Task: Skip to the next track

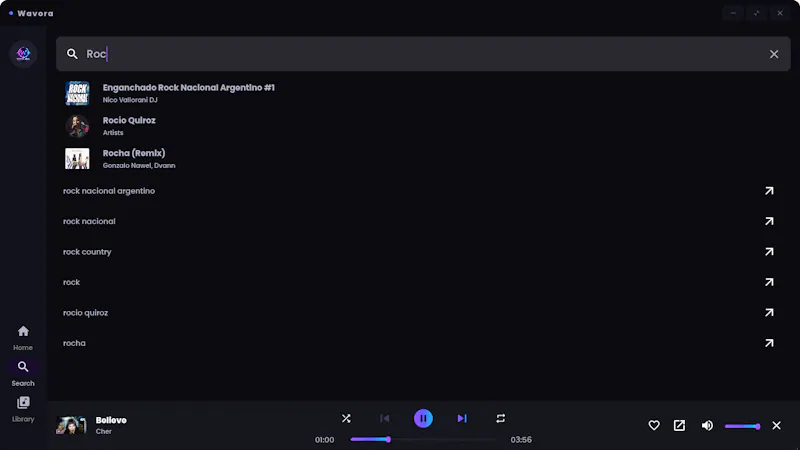Action: point(462,418)
